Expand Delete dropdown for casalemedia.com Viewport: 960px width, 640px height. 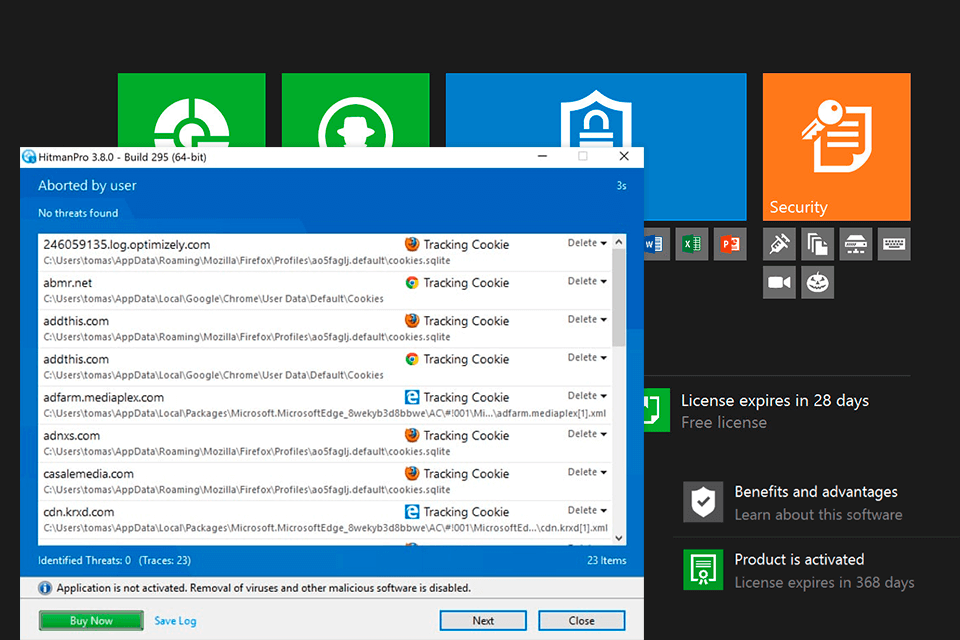tap(587, 472)
